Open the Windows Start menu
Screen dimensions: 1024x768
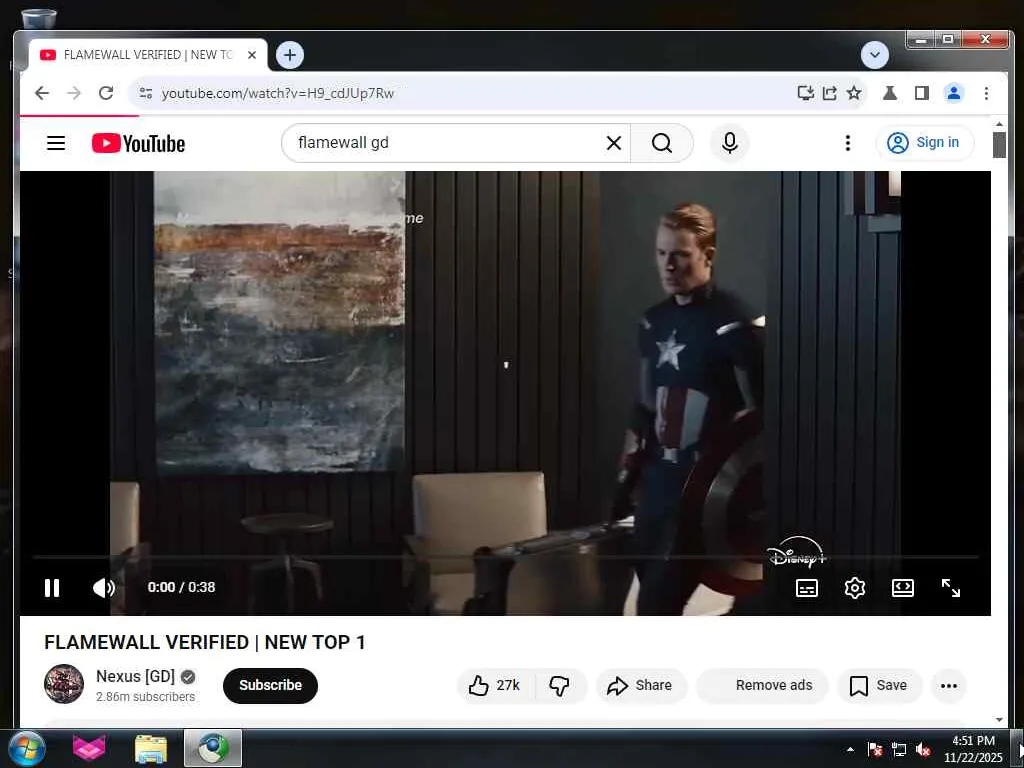27,749
